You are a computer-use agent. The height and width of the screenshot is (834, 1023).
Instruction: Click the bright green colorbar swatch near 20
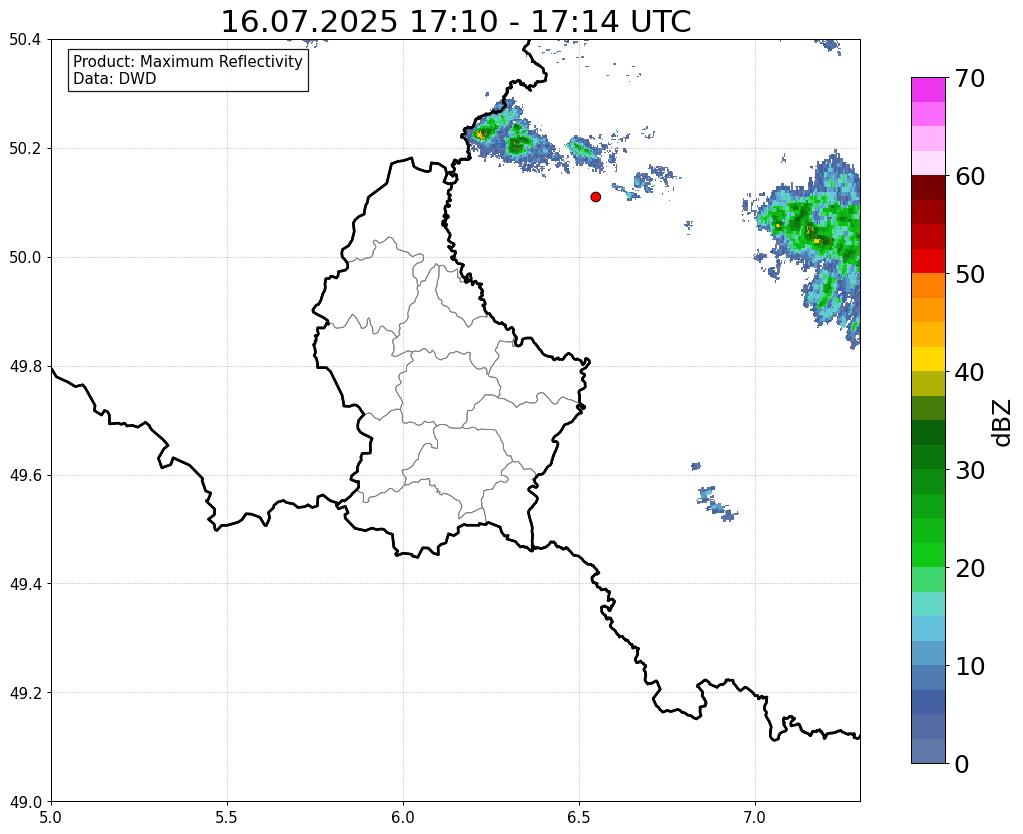coord(928,555)
